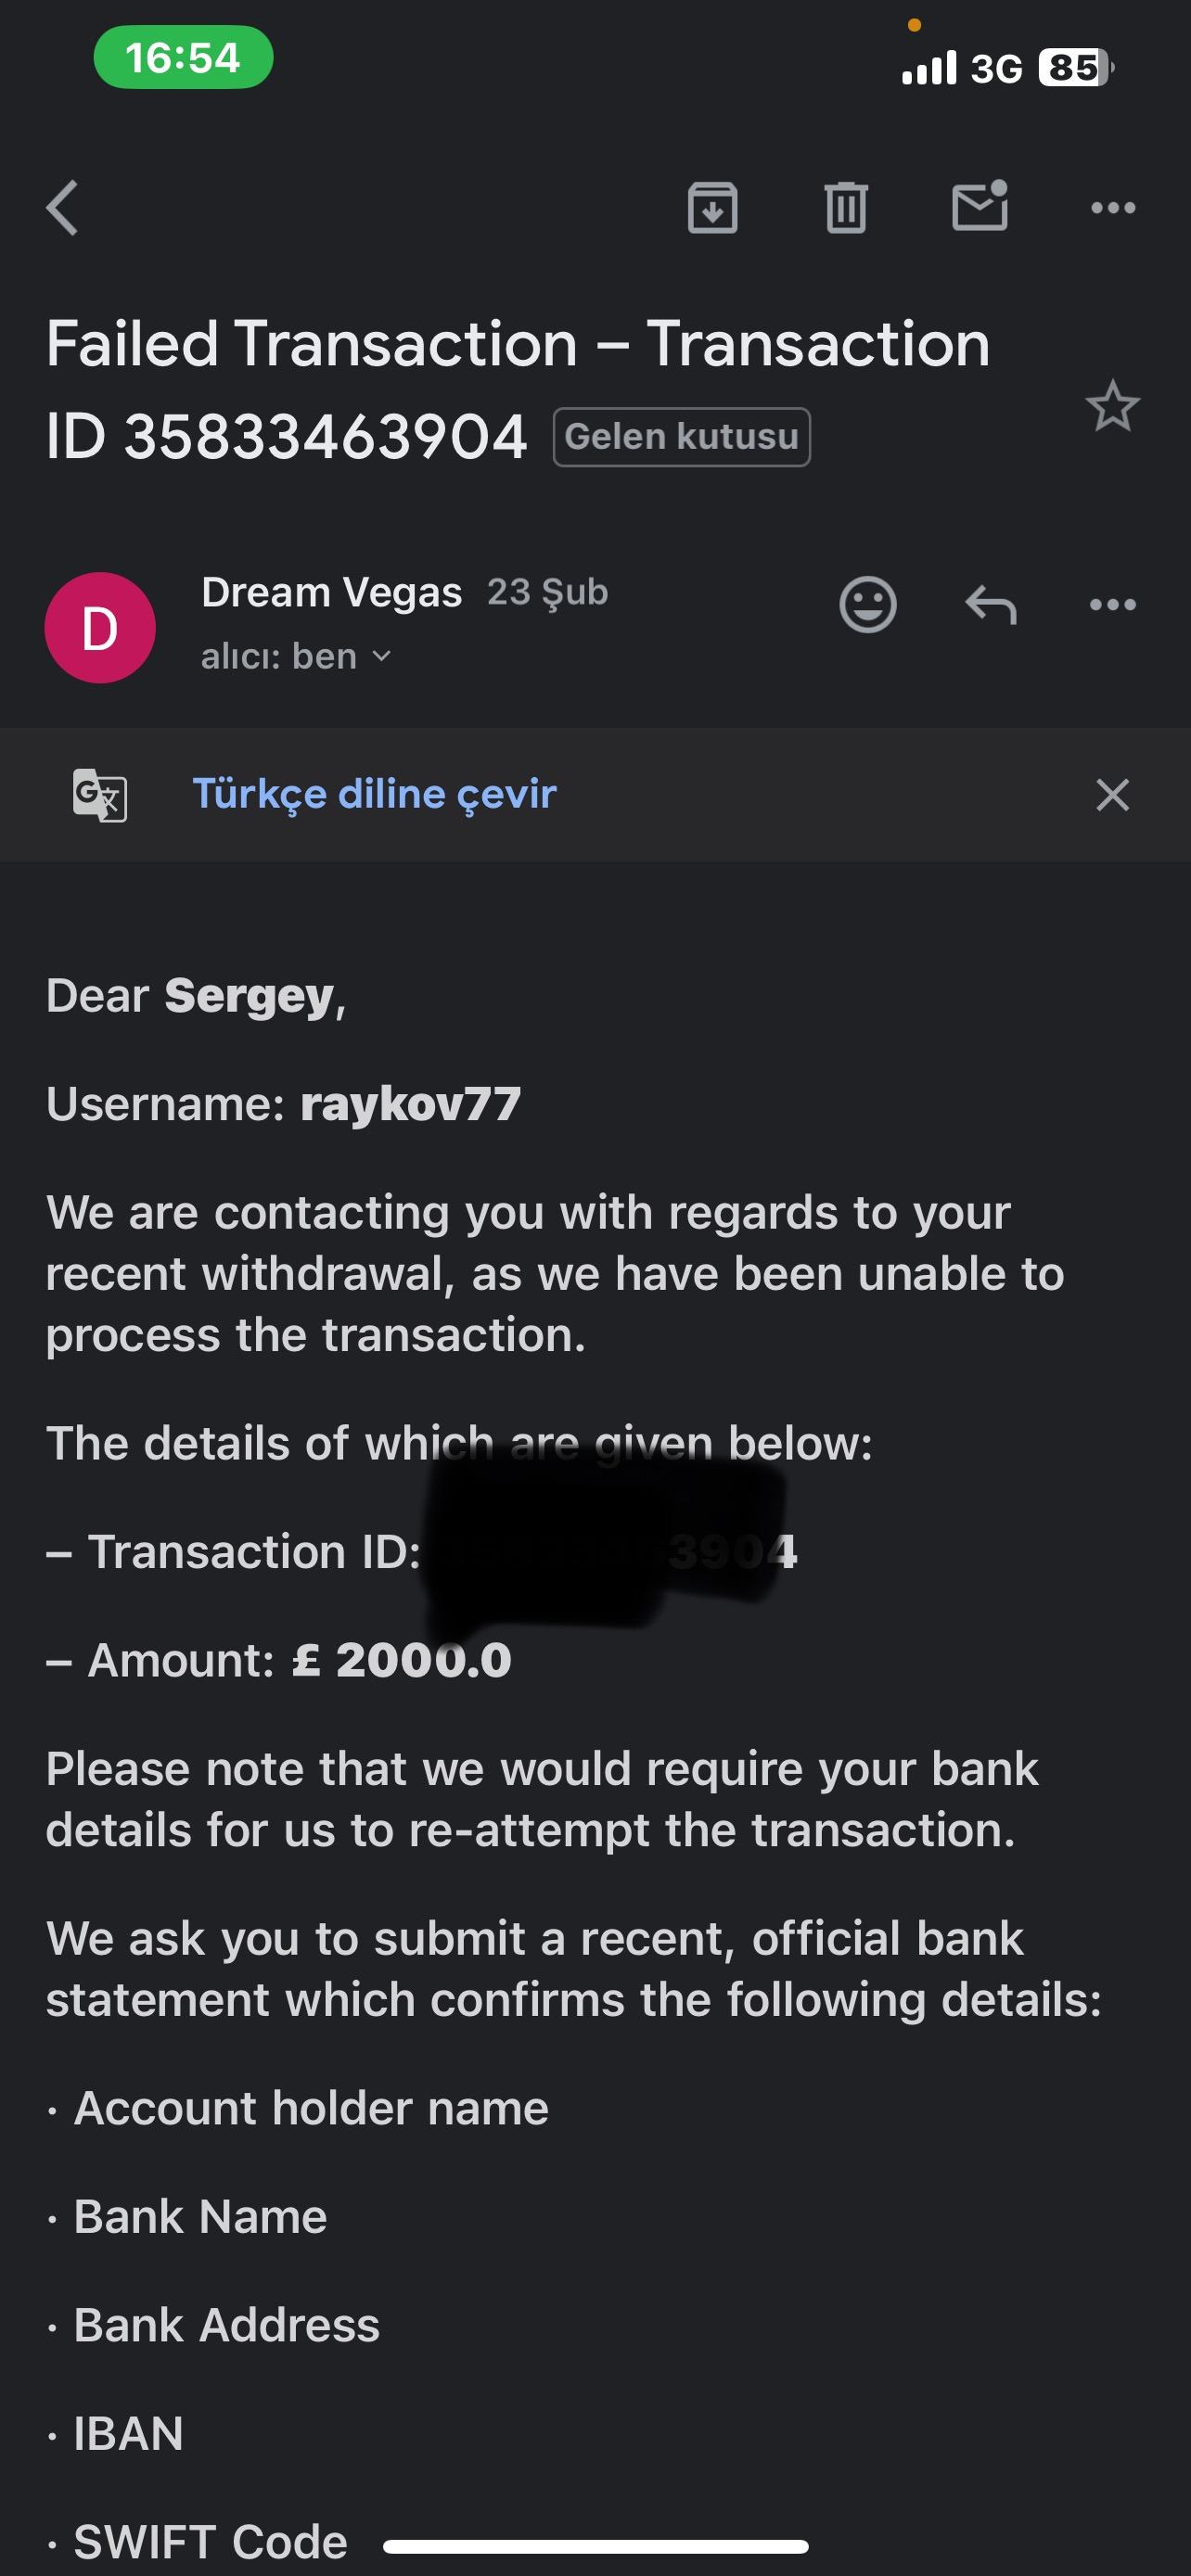The width and height of the screenshot is (1191, 2576).
Task: Reply to Dream Vegas message
Action: tap(990, 605)
